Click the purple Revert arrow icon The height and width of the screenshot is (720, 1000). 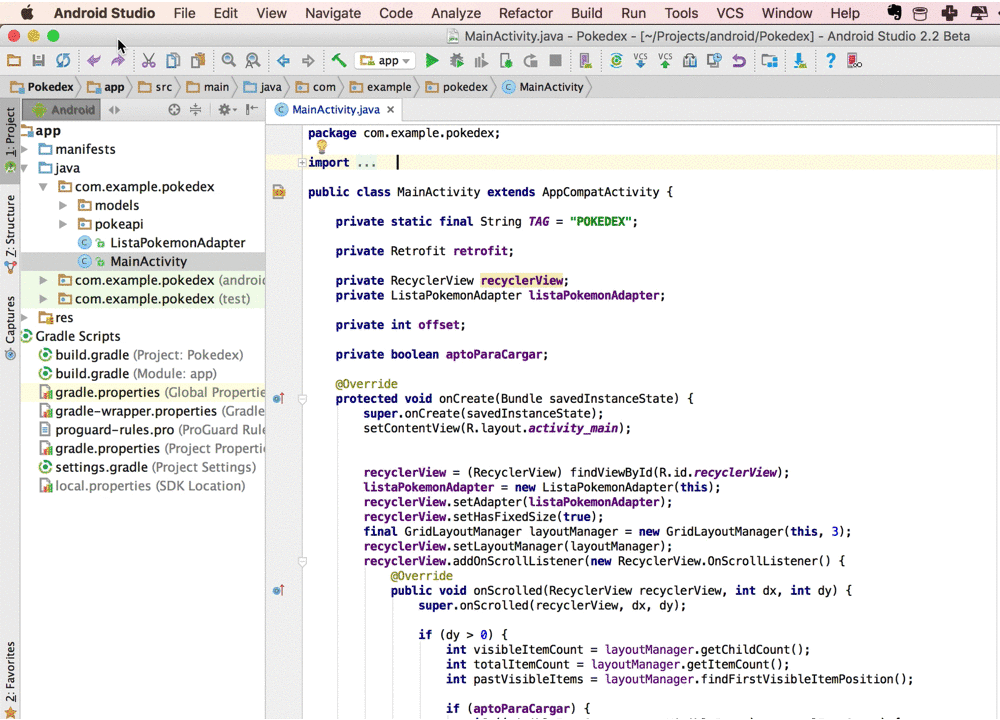739,61
